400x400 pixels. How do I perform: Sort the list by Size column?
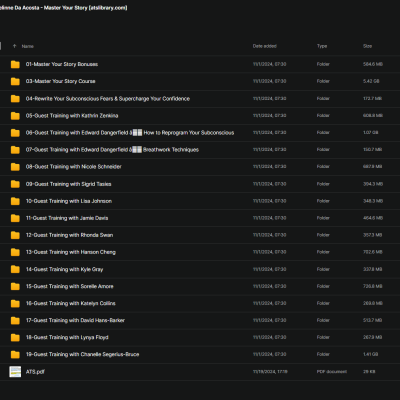pyautogui.click(x=367, y=46)
